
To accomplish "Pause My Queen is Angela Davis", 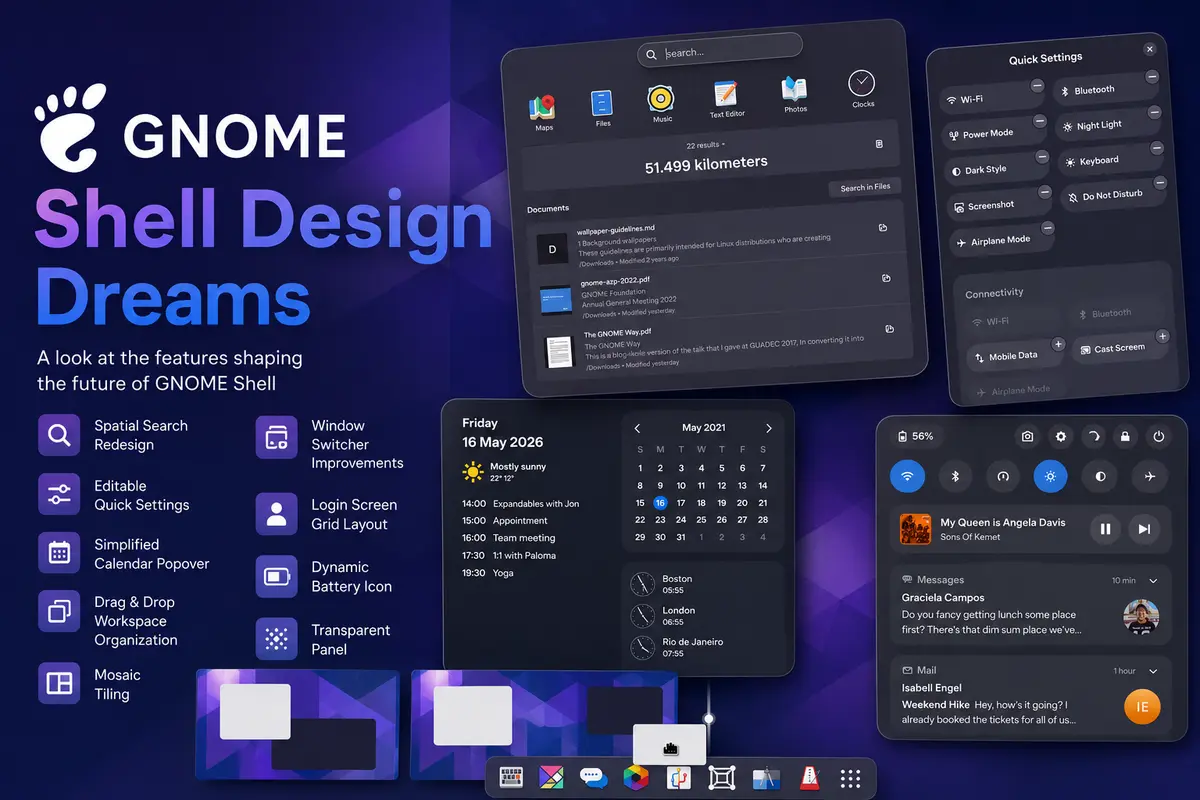I will pyautogui.click(x=1105, y=529).
